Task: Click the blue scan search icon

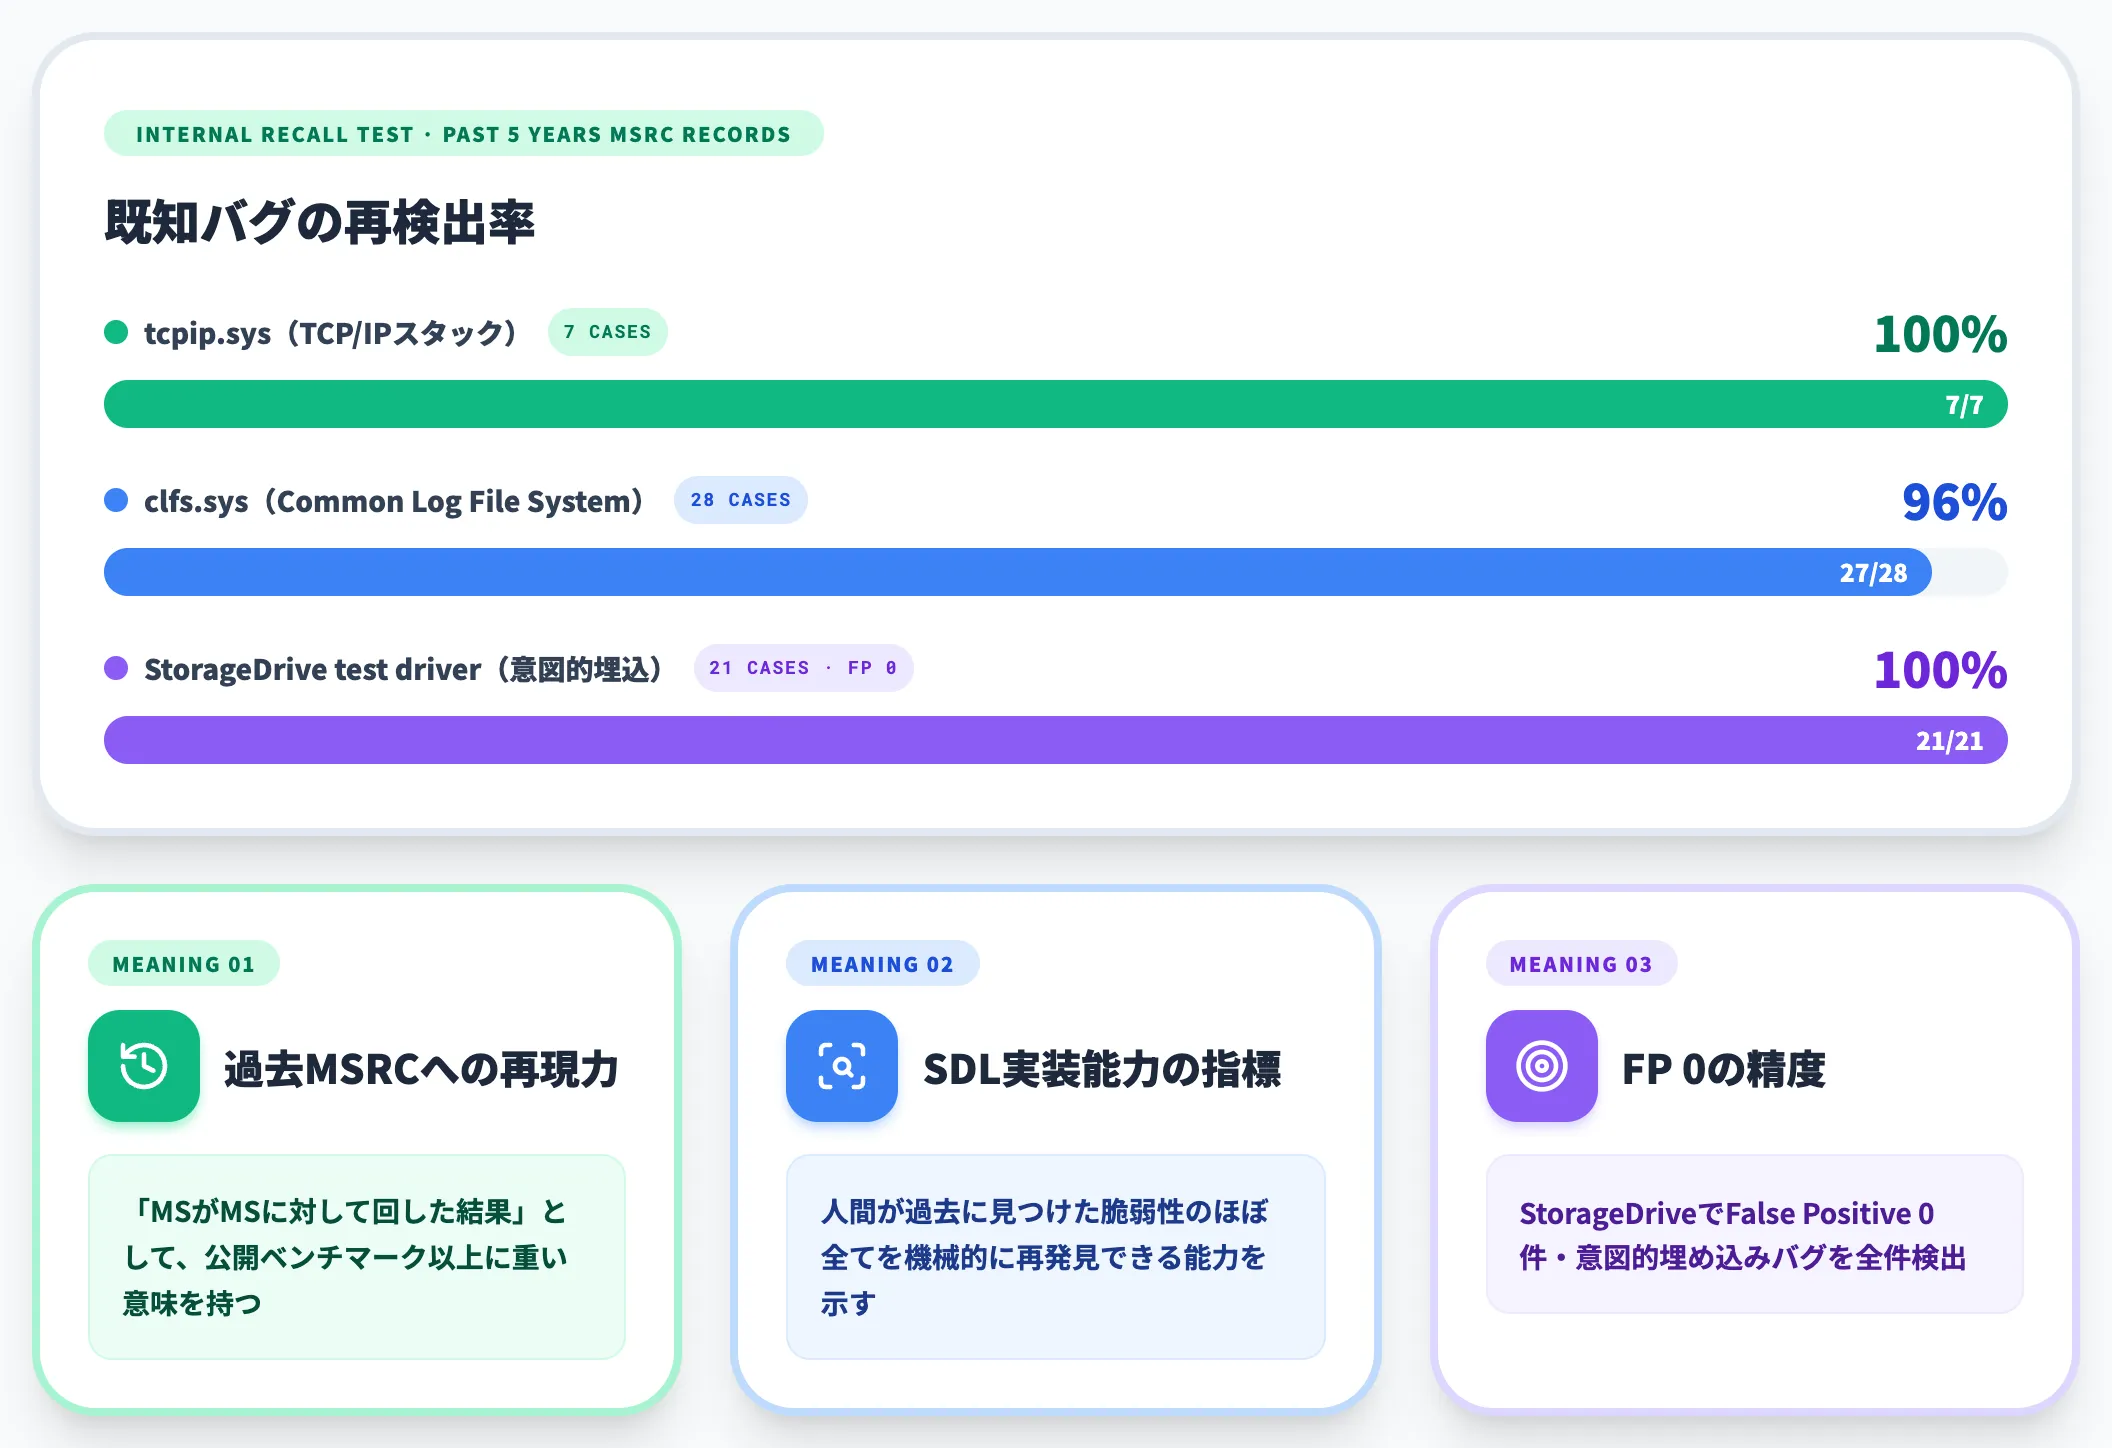Action: [x=842, y=1066]
